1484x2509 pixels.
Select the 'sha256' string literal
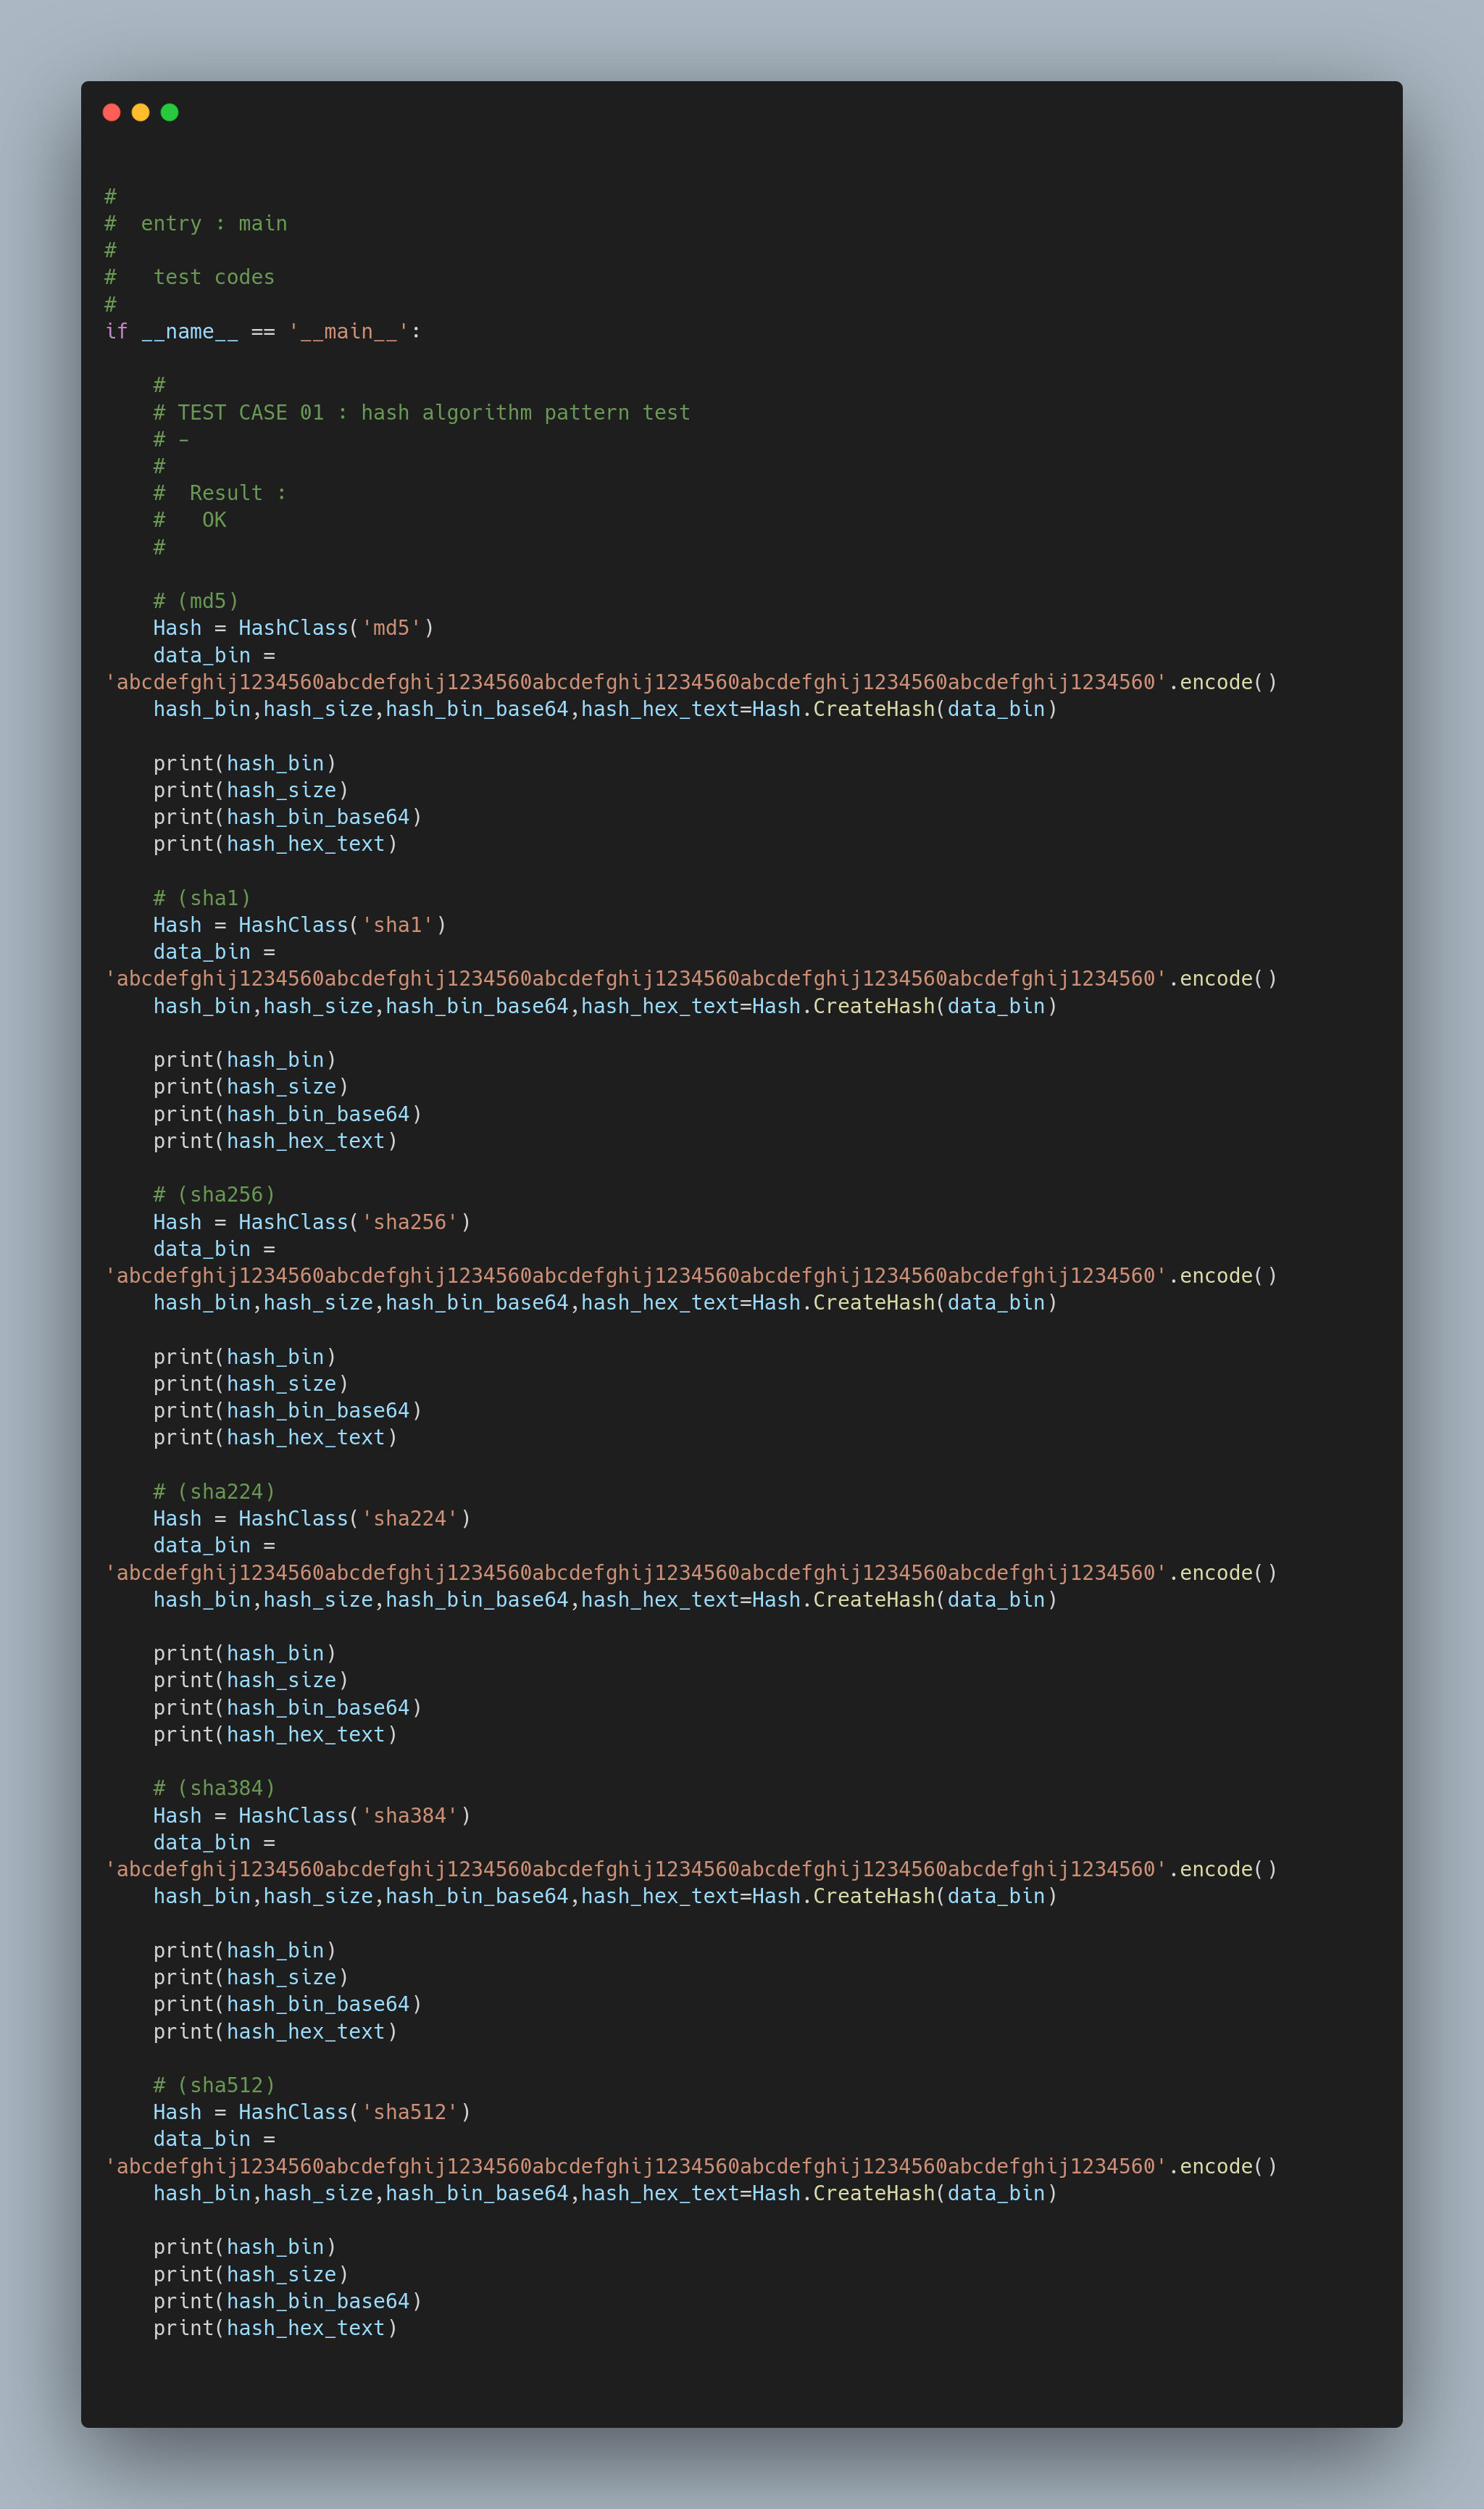coord(416,1221)
